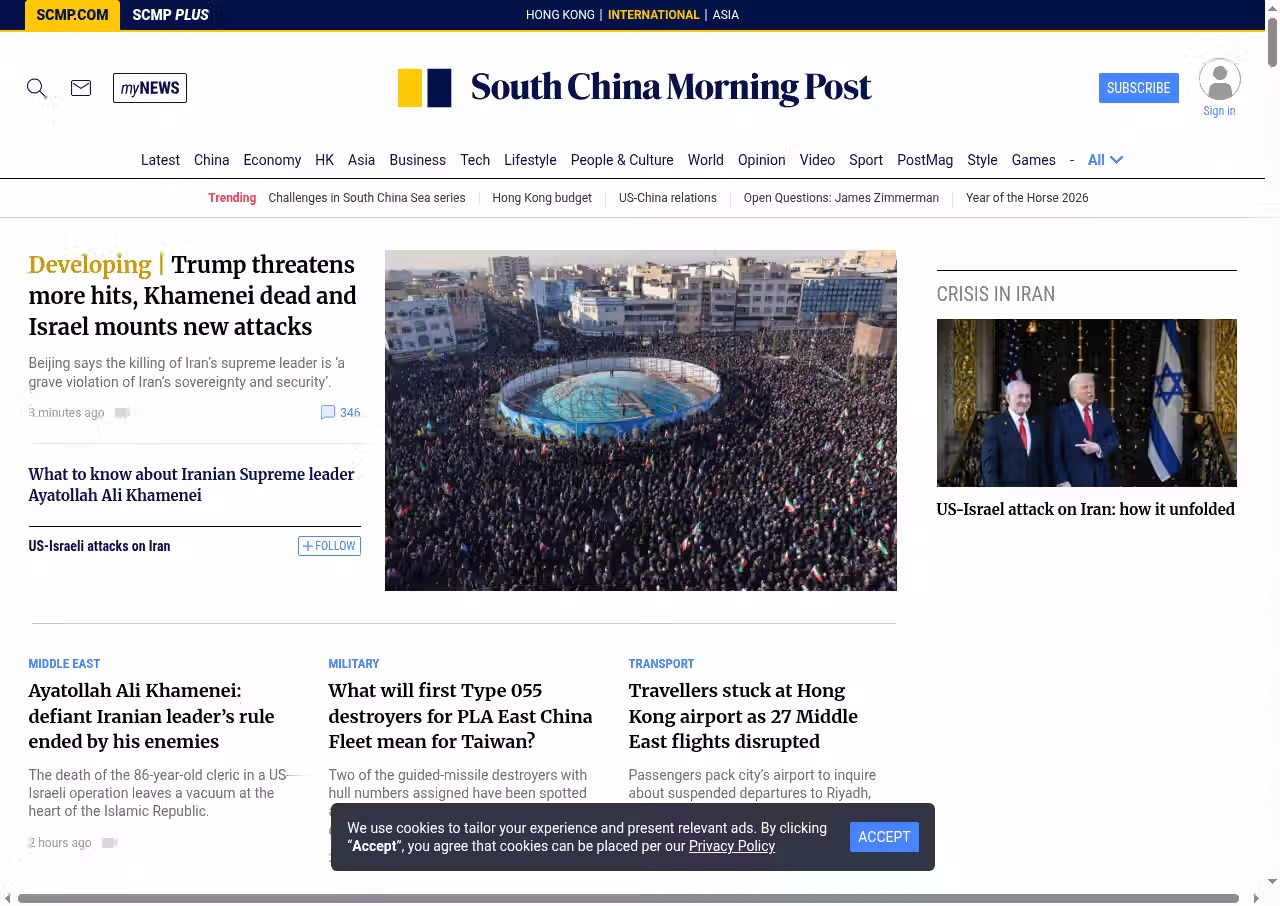Click the Subscribe button

pos(1138,88)
